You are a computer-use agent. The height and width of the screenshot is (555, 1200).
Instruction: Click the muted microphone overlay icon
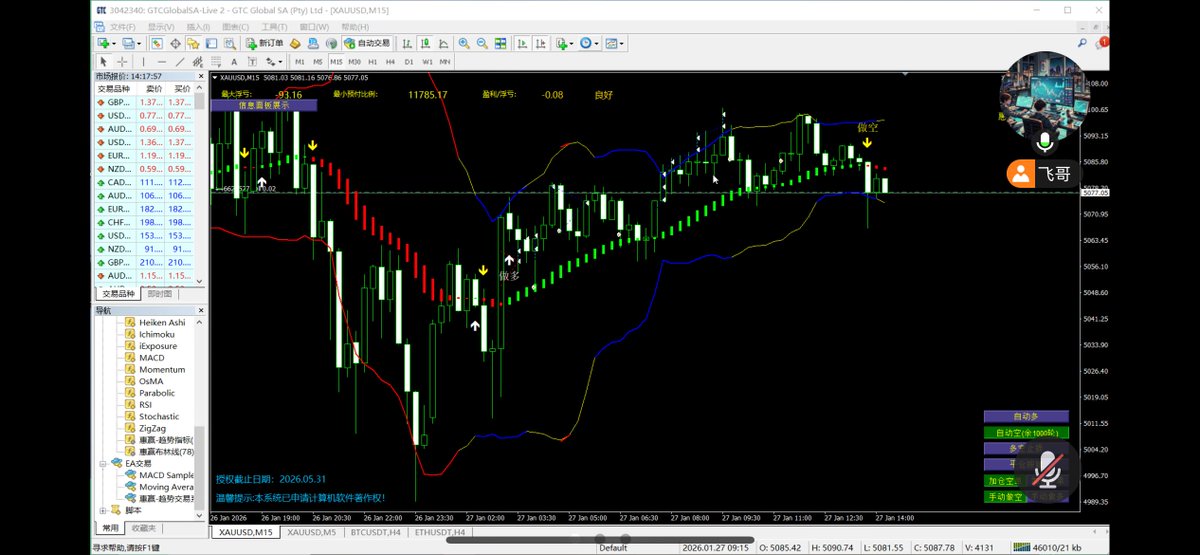[1049, 466]
